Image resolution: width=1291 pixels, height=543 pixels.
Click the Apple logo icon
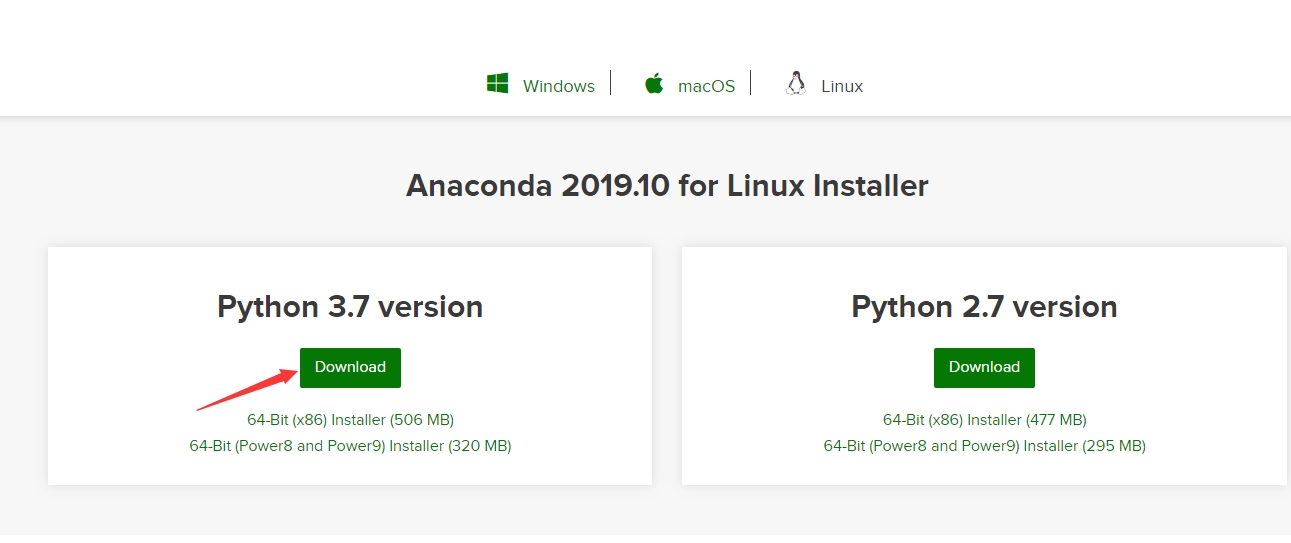pos(654,84)
